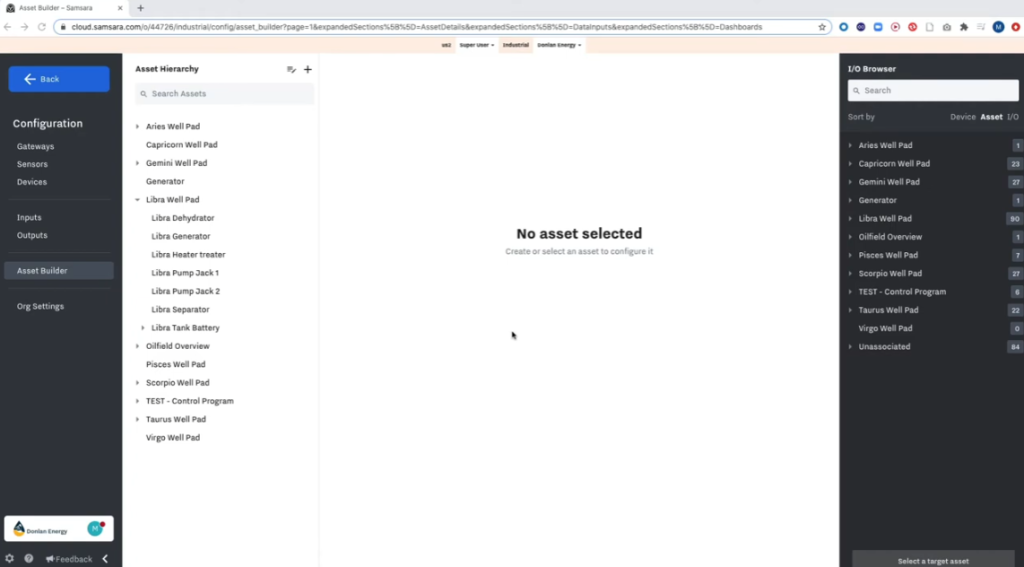Open Org Settings
The width and height of the screenshot is (1024, 567).
[x=40, y=306]
